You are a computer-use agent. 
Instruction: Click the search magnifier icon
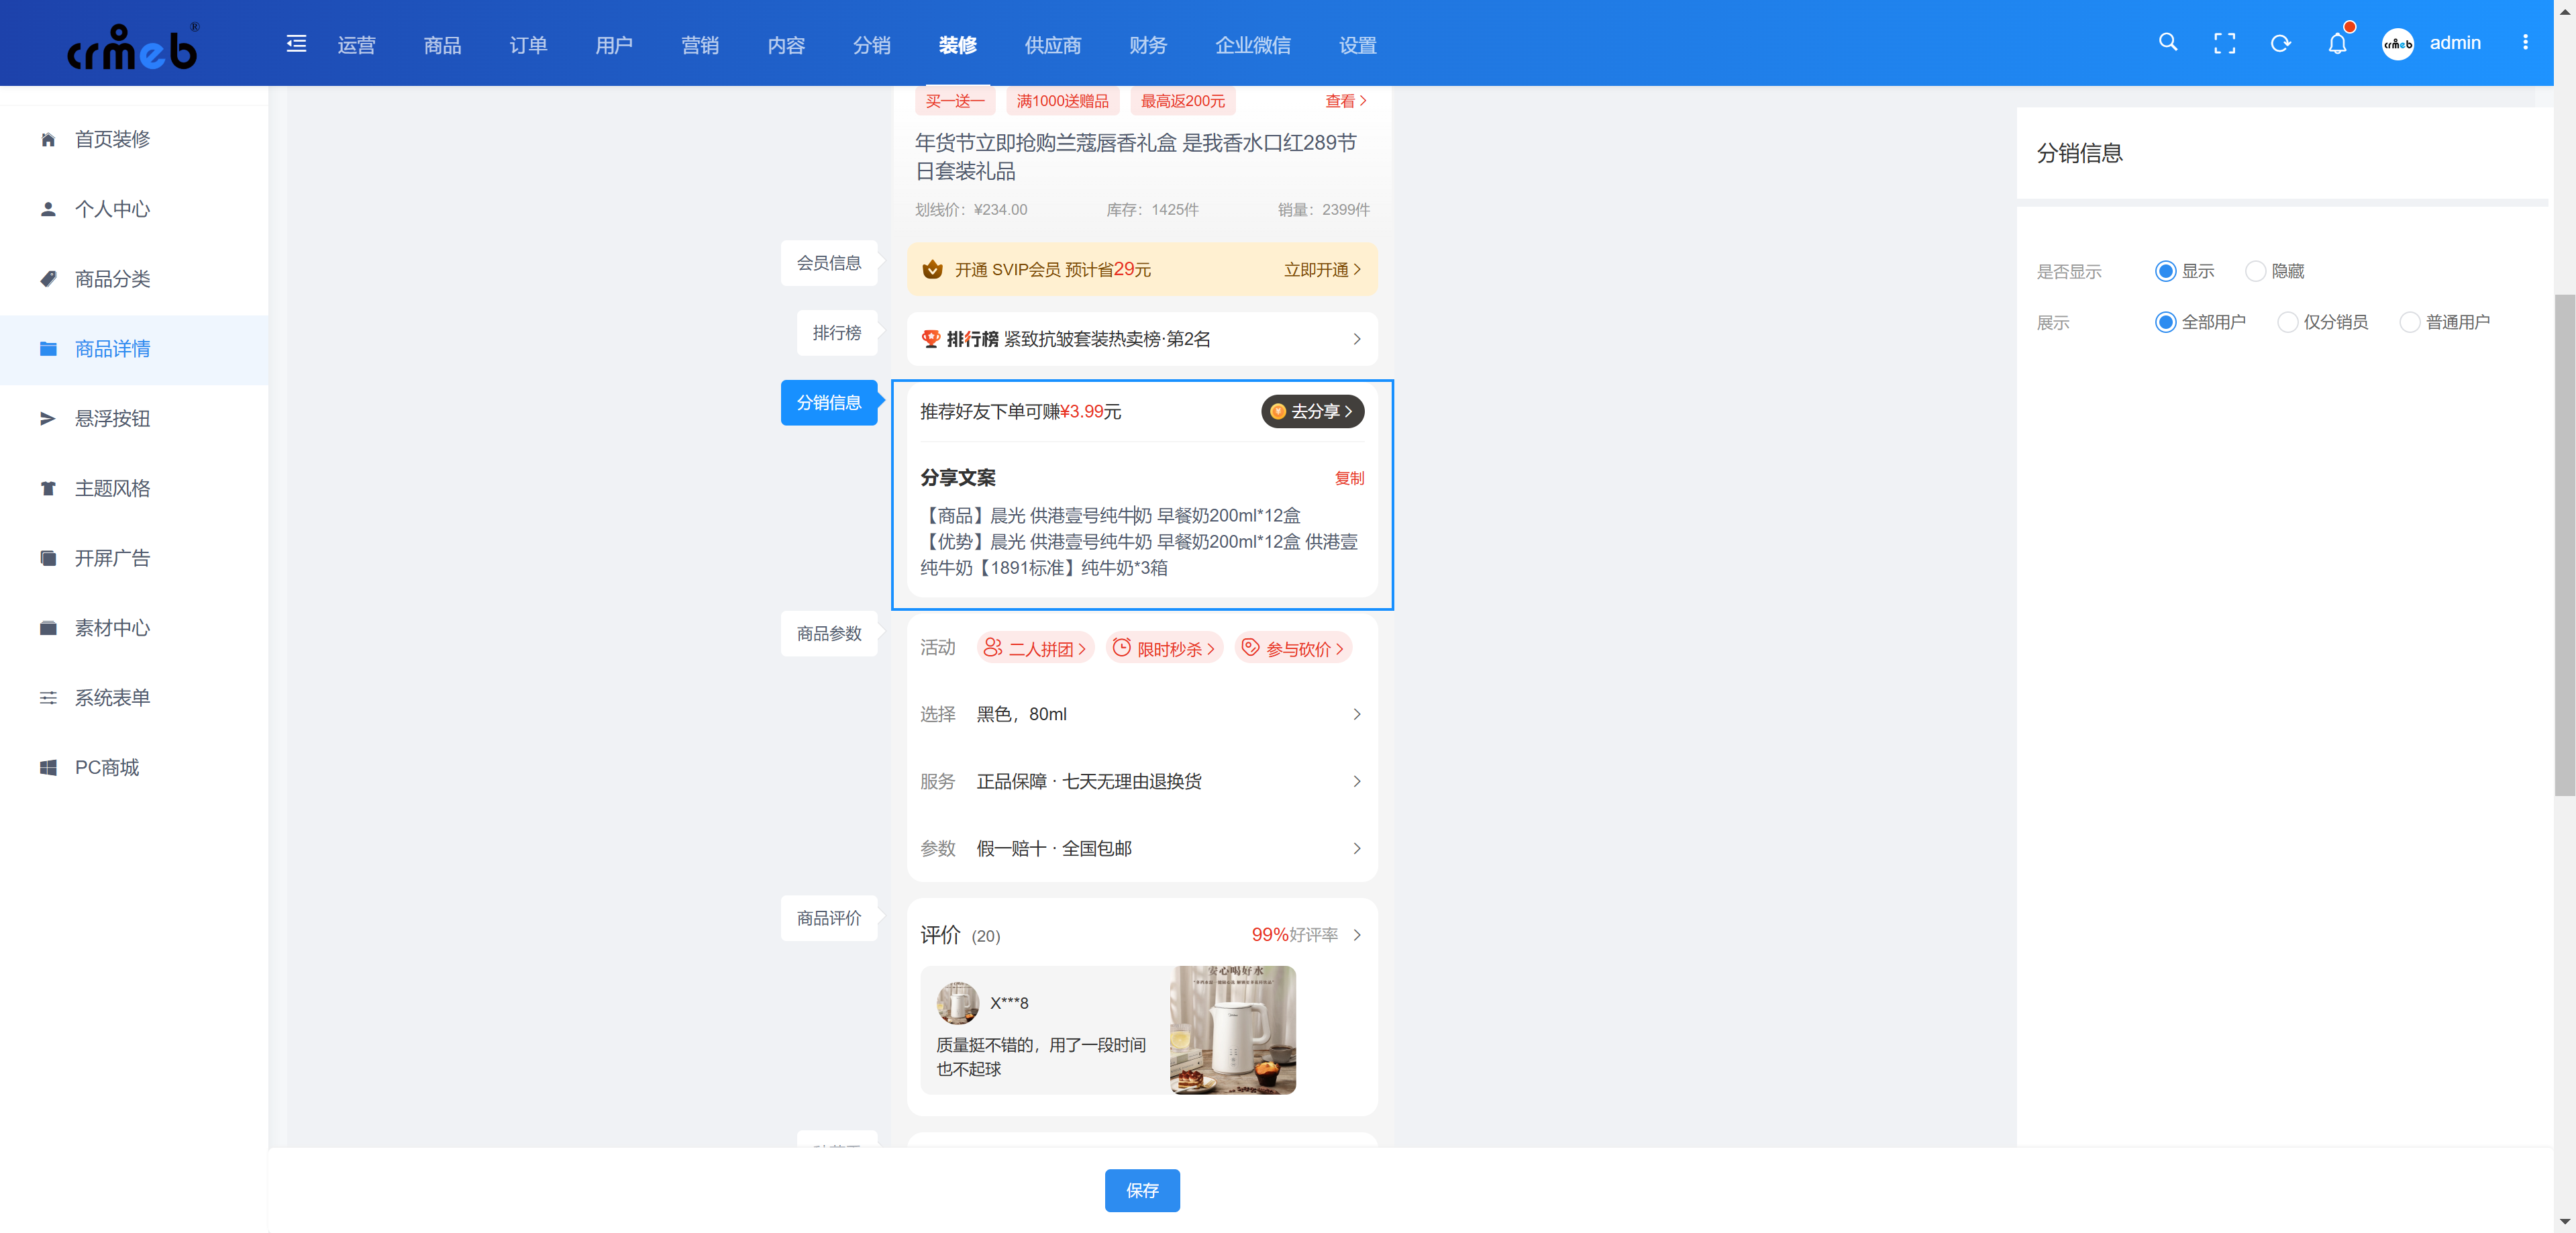[2167, 43]
